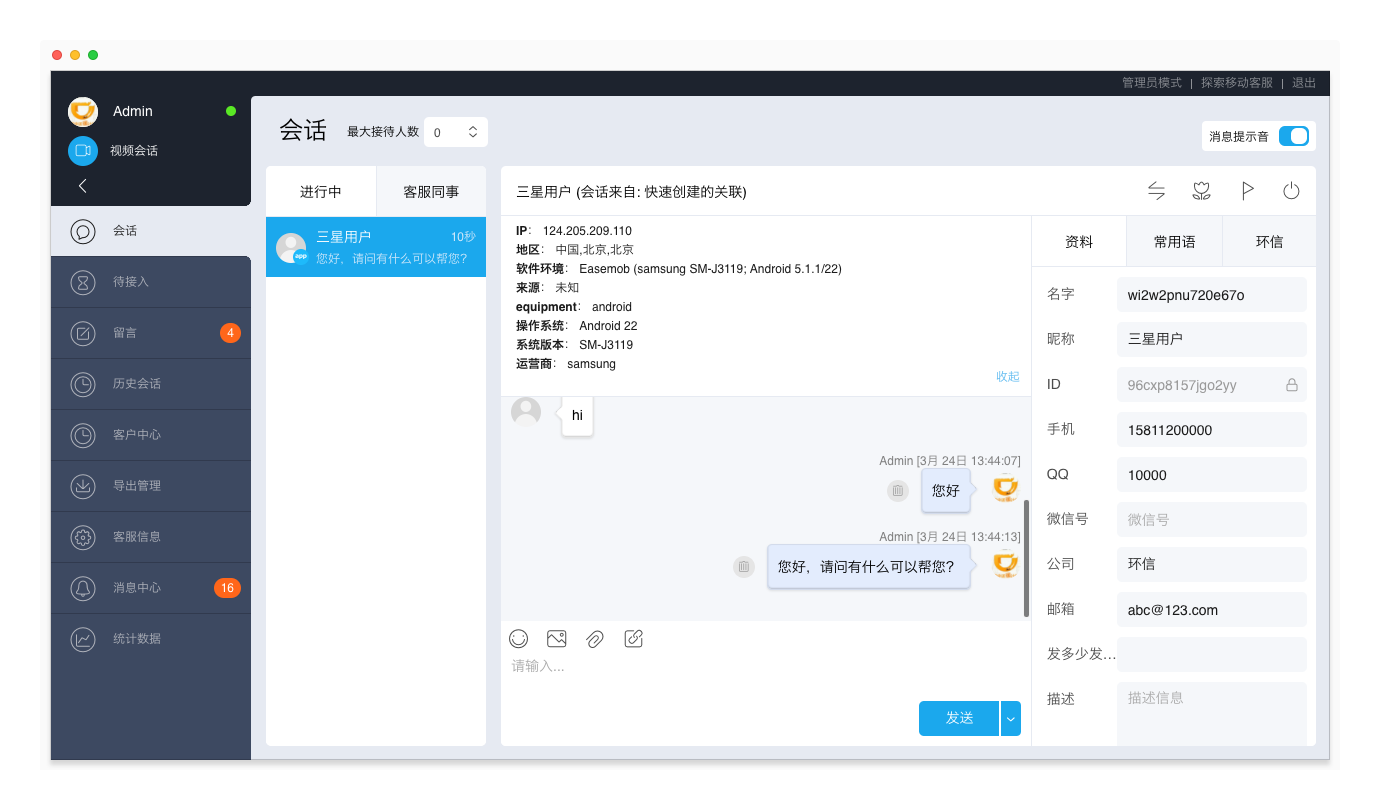Click the 公司 field 环信
The height and width of the screenshot is (810, 1380).
pos(1211,564)
